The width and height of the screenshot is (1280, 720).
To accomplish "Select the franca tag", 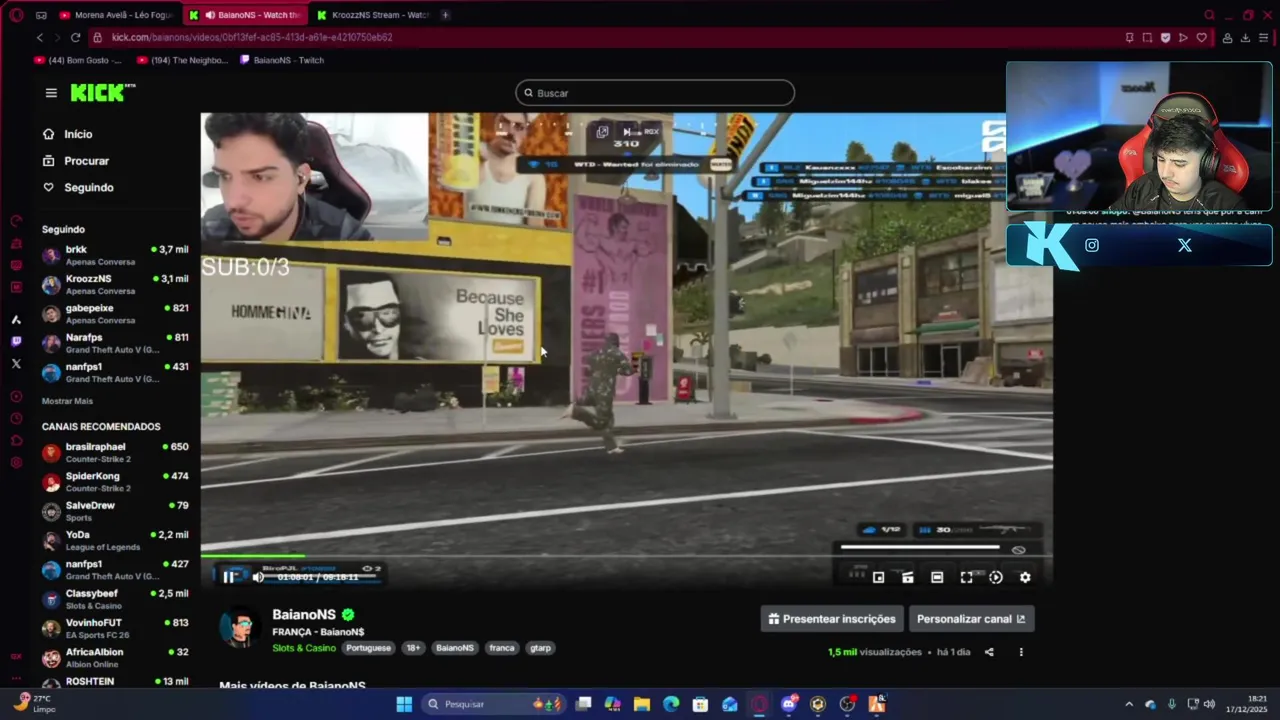I will tap(502, 648).
